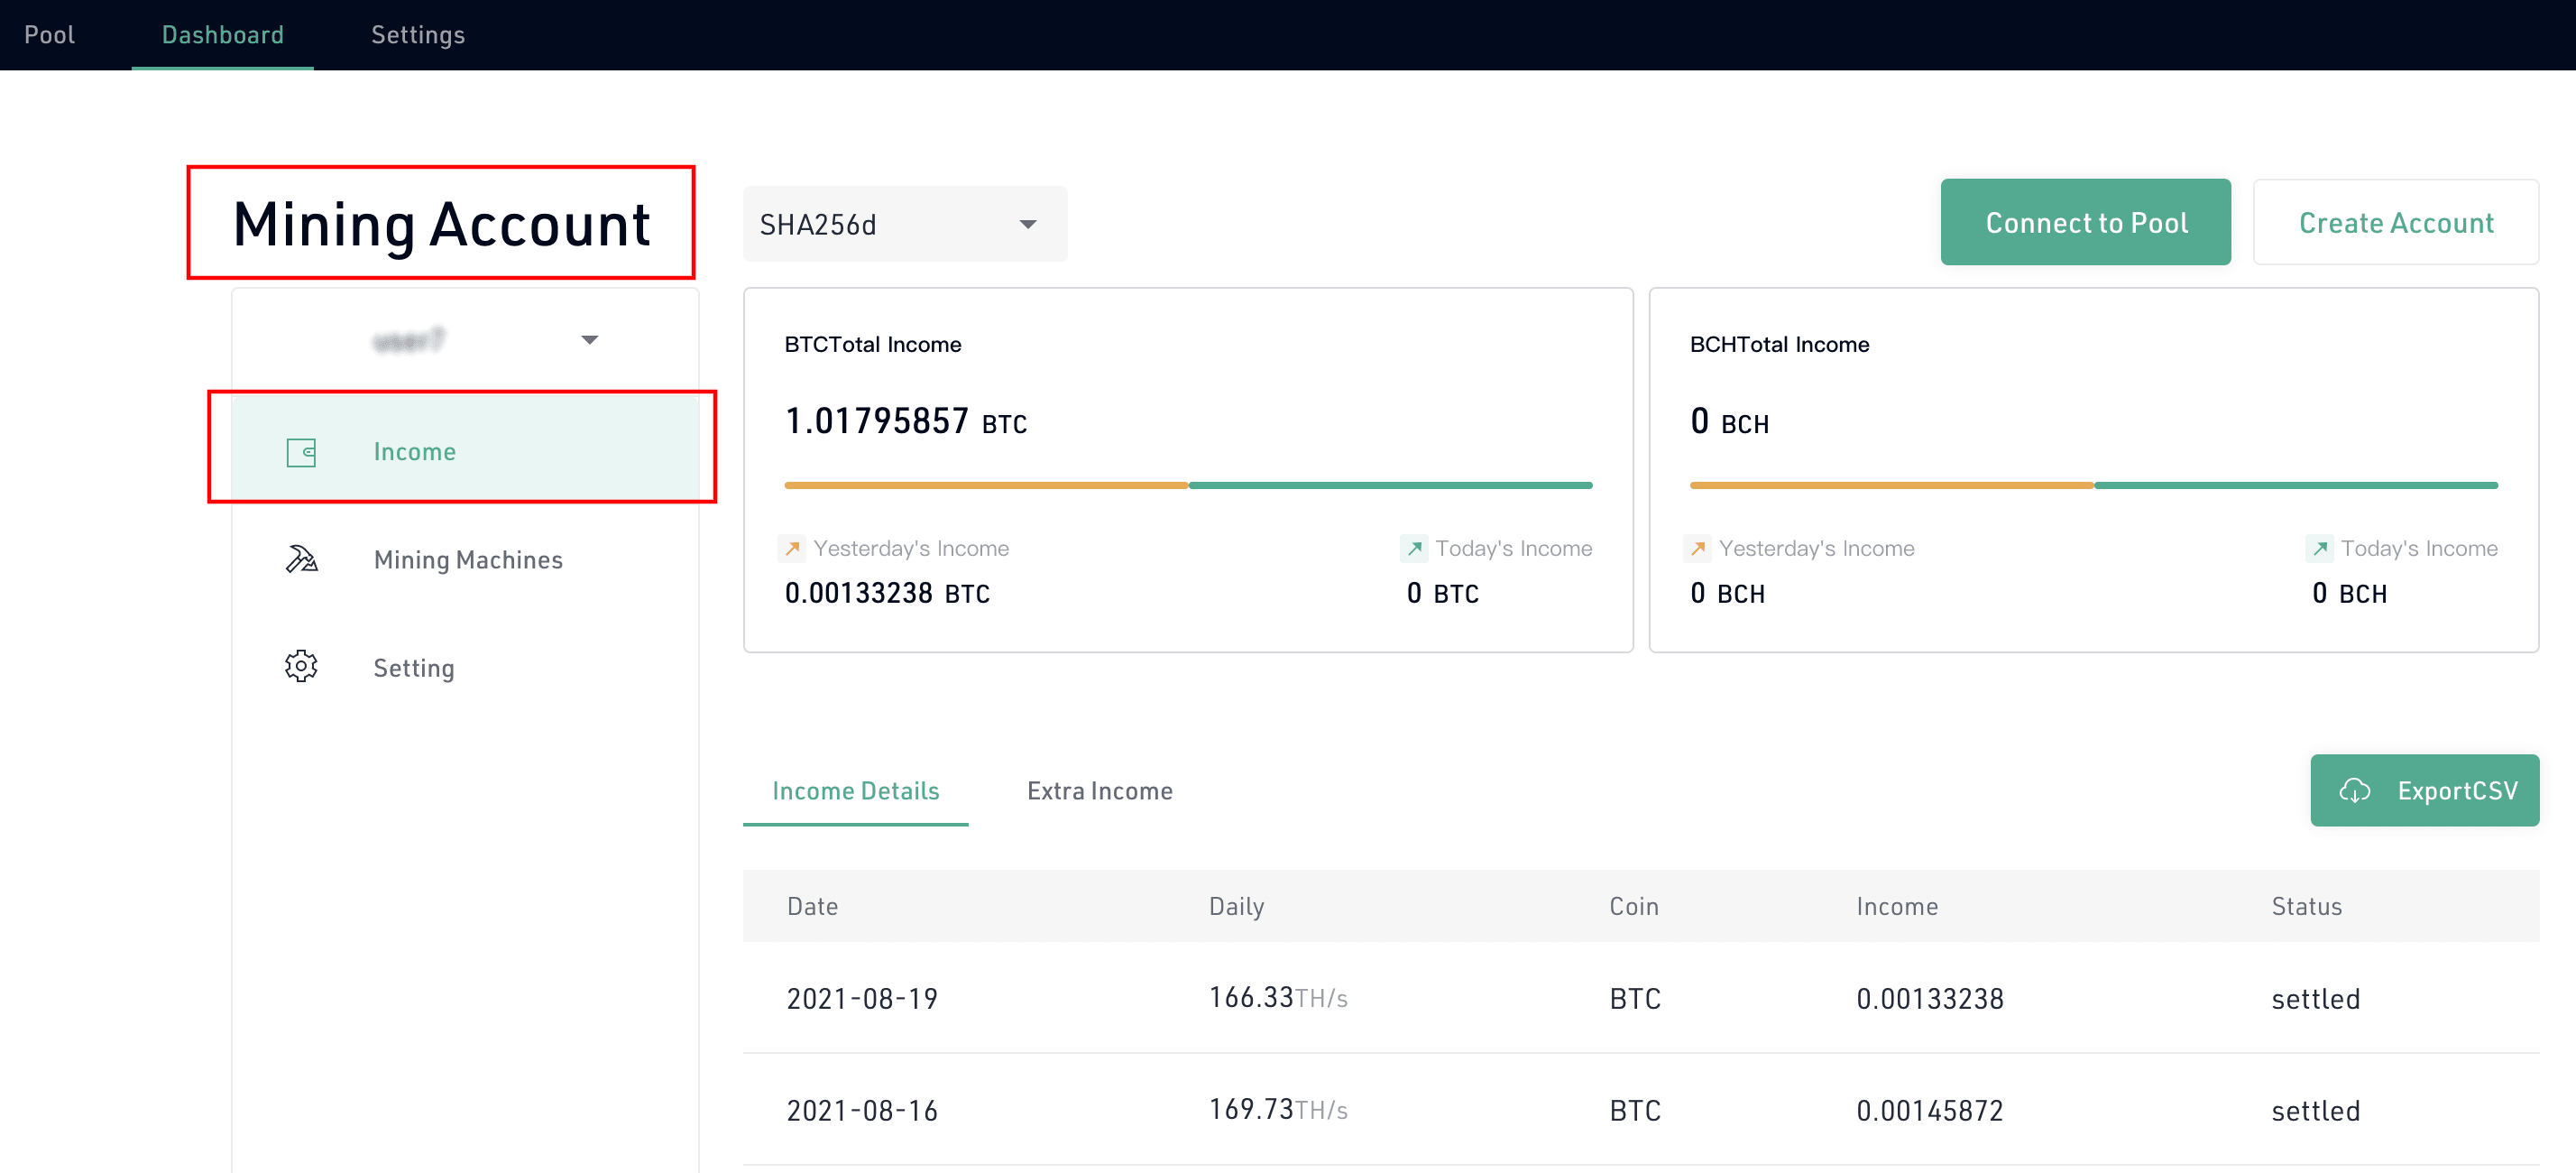Click BTC Yesterday's Income arrow icon
Screen dimensions: 2576x1173
point(792,548)
